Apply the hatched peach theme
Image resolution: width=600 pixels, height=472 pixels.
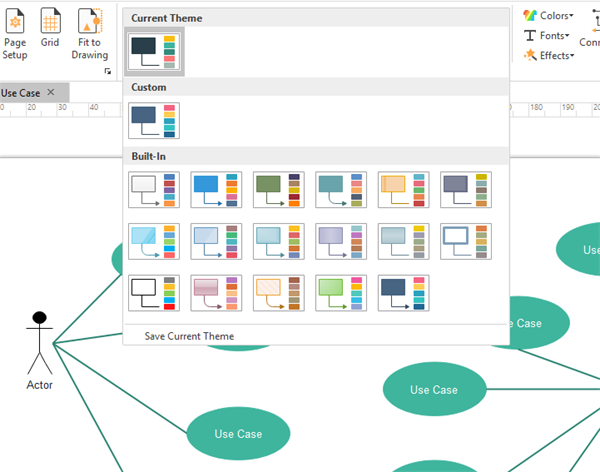tap(279, 293)
